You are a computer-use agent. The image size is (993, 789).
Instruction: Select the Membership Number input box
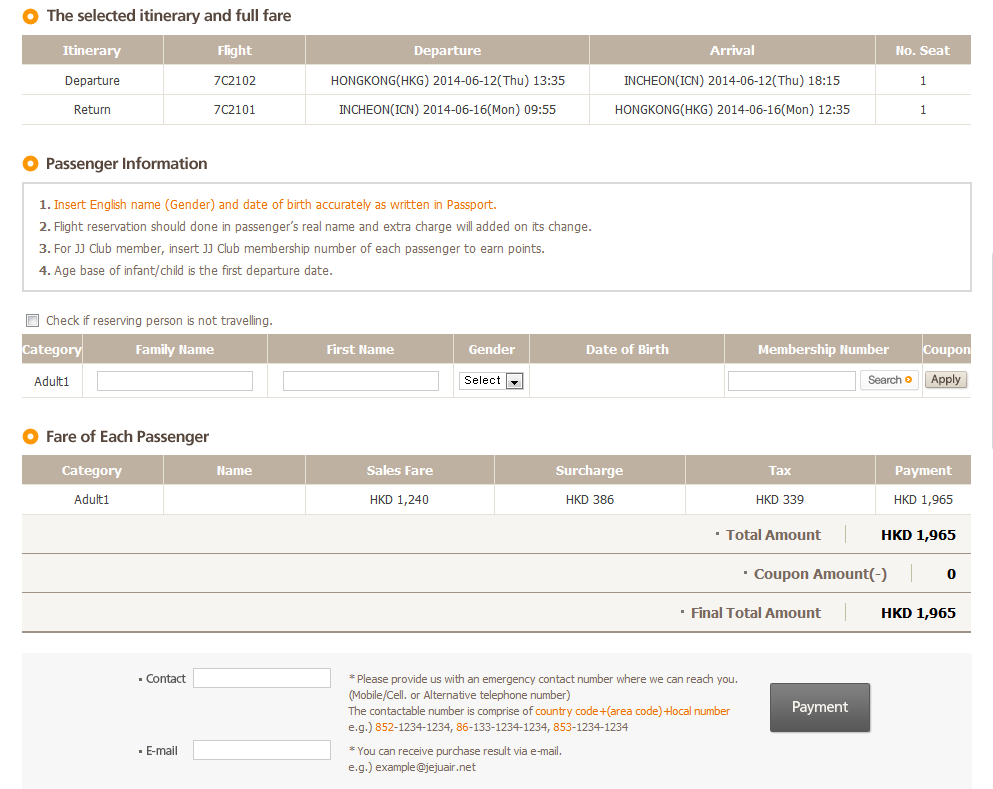tap(791, 381)
